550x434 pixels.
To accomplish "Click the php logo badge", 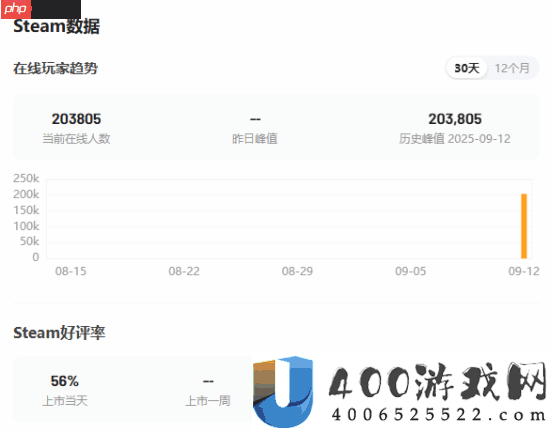I will (16, 9).
